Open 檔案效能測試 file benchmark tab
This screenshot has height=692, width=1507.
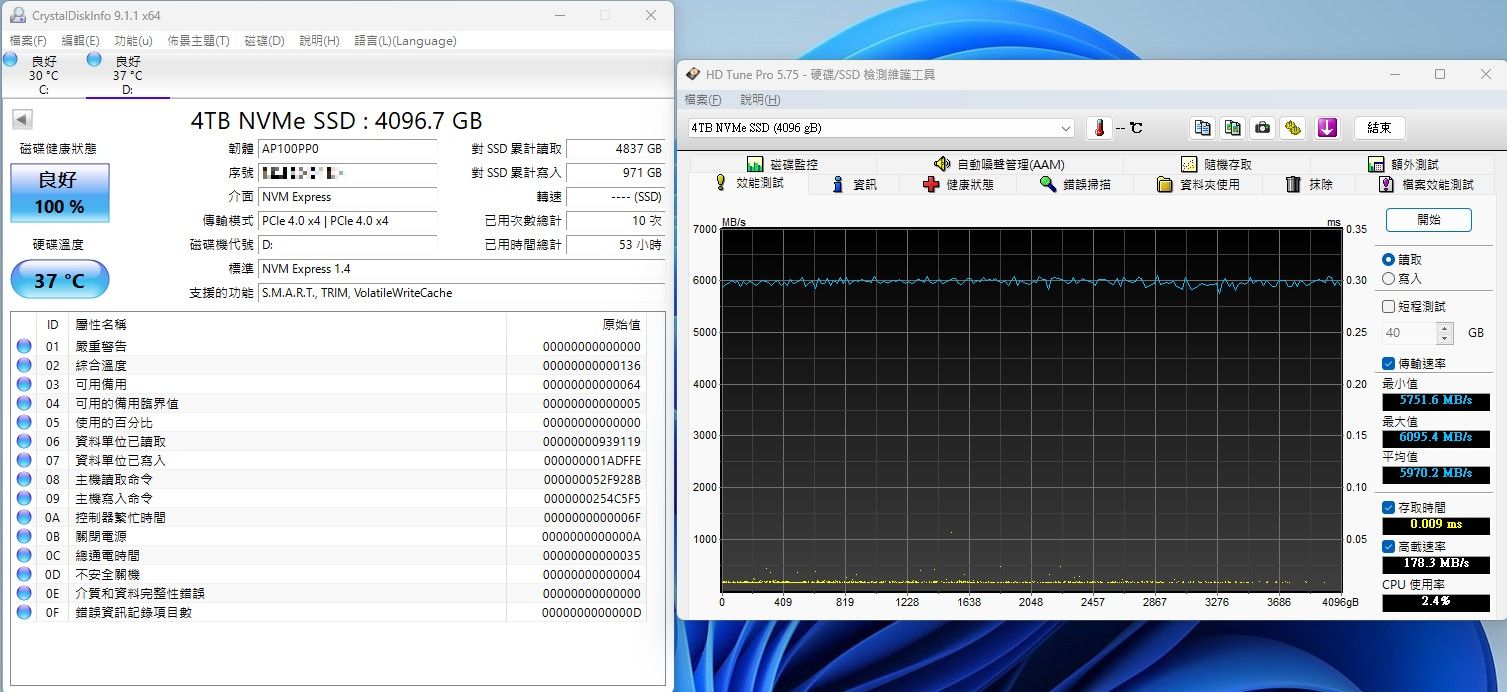point(1425,185)
